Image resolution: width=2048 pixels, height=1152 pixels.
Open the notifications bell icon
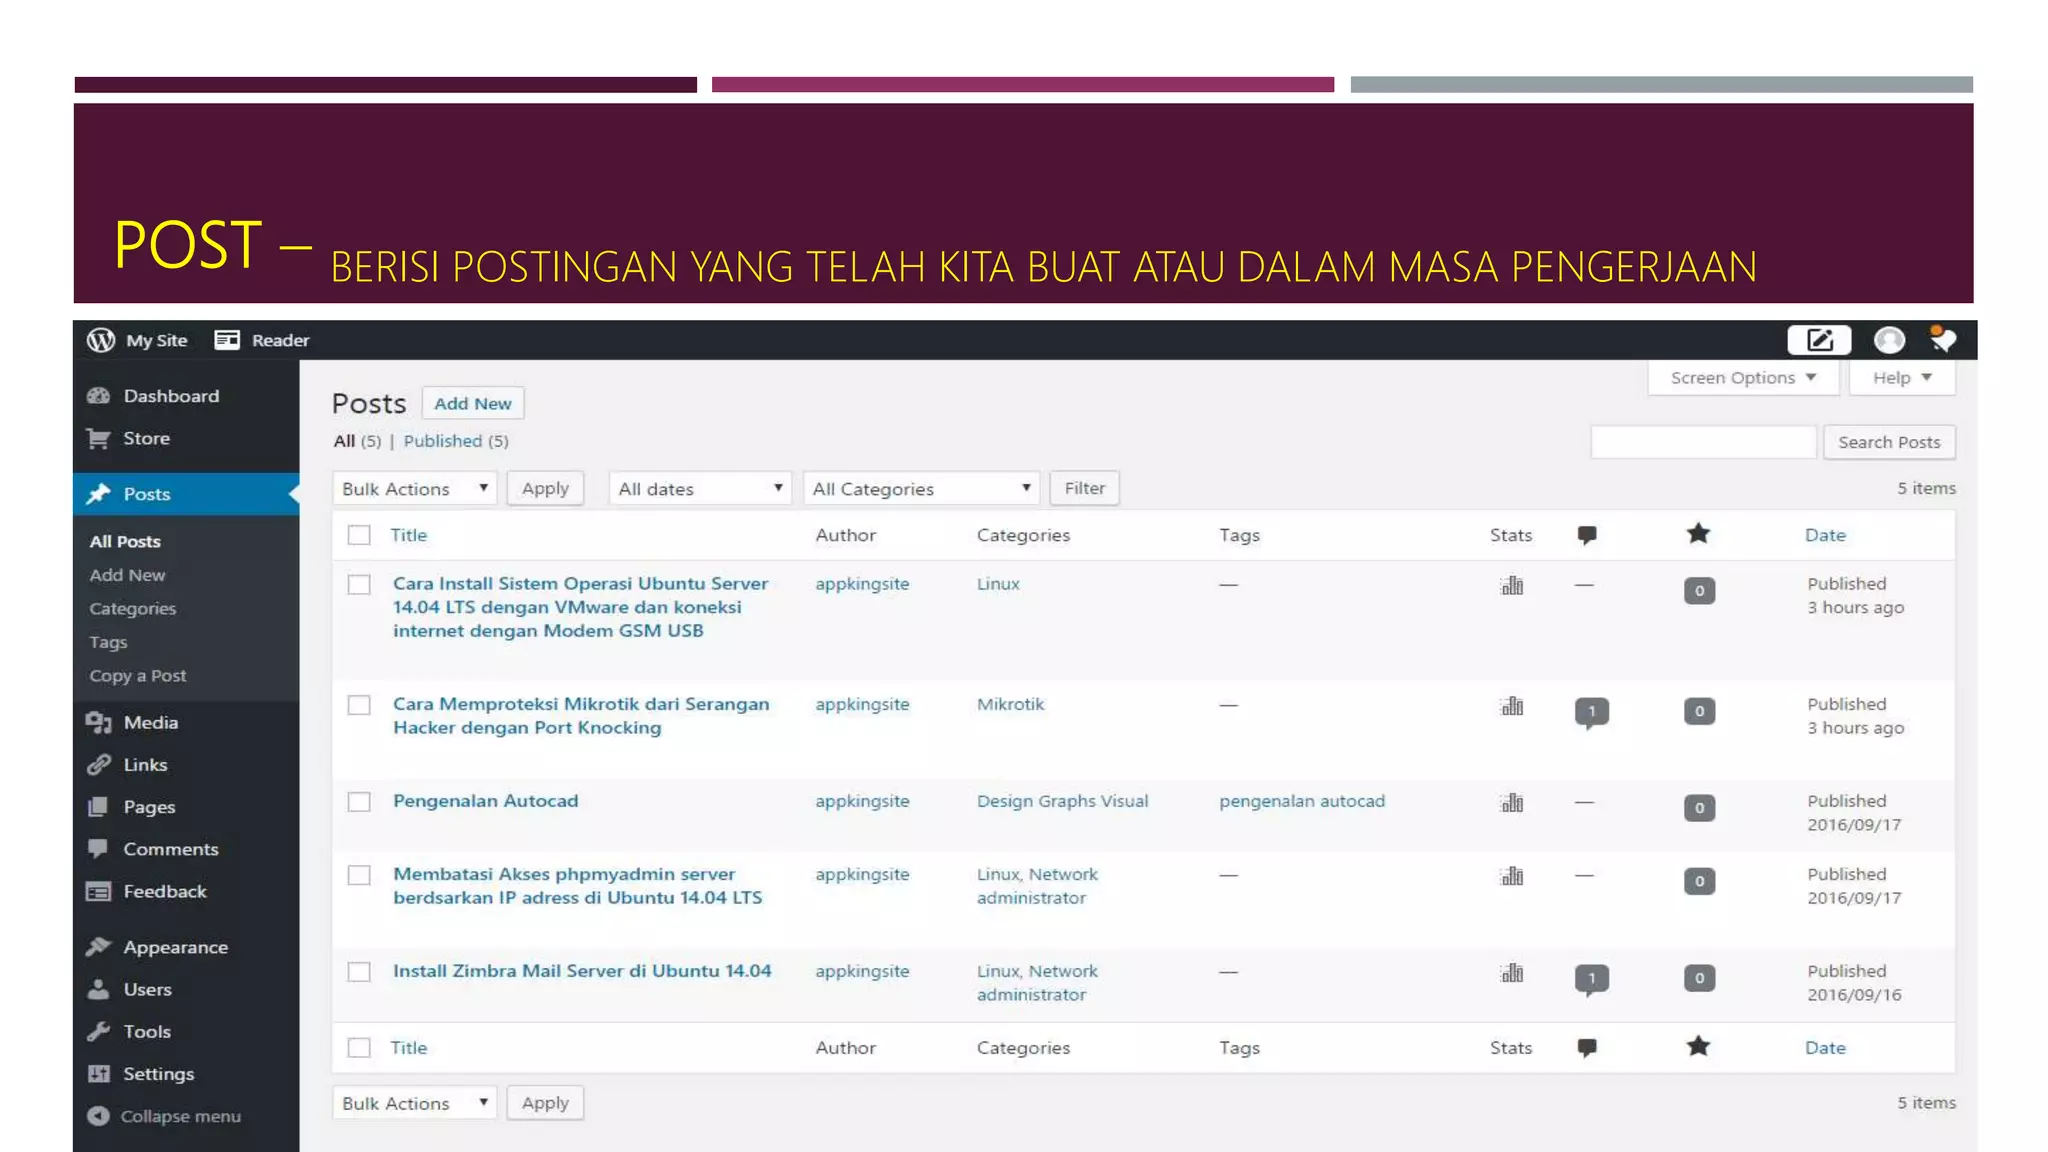[1942, 339]
